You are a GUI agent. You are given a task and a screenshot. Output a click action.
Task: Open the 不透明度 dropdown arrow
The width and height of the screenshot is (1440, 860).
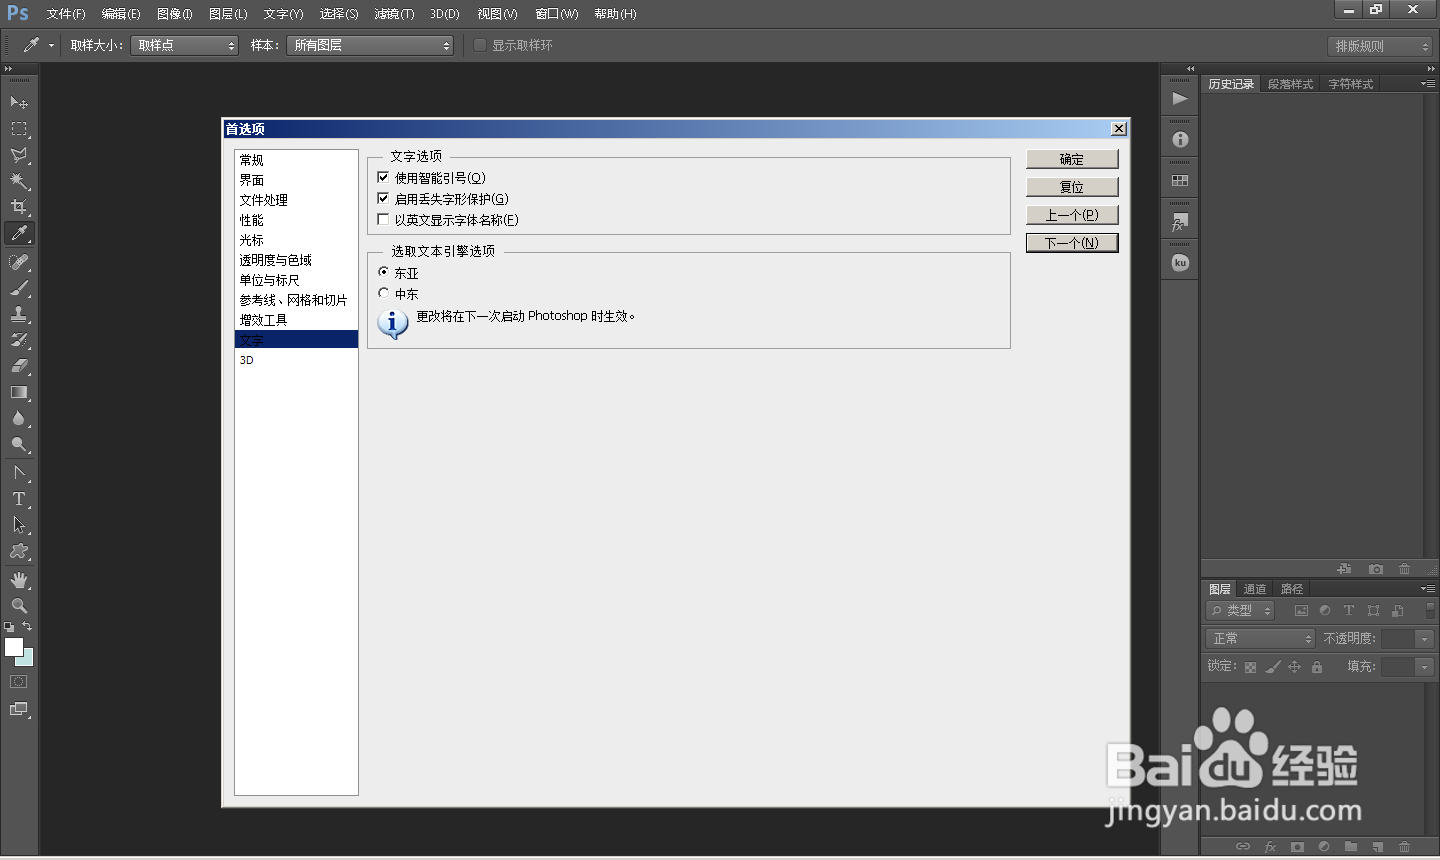1425,638
